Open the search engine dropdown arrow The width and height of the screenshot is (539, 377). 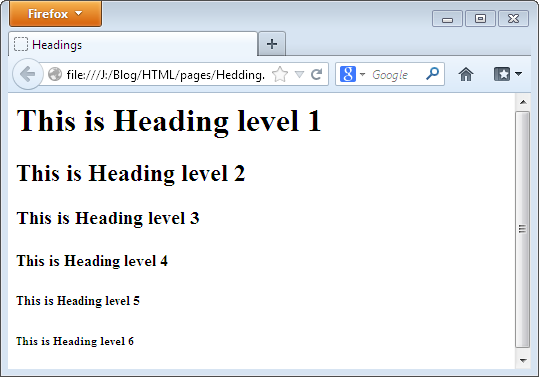click(x=362, y=74)
